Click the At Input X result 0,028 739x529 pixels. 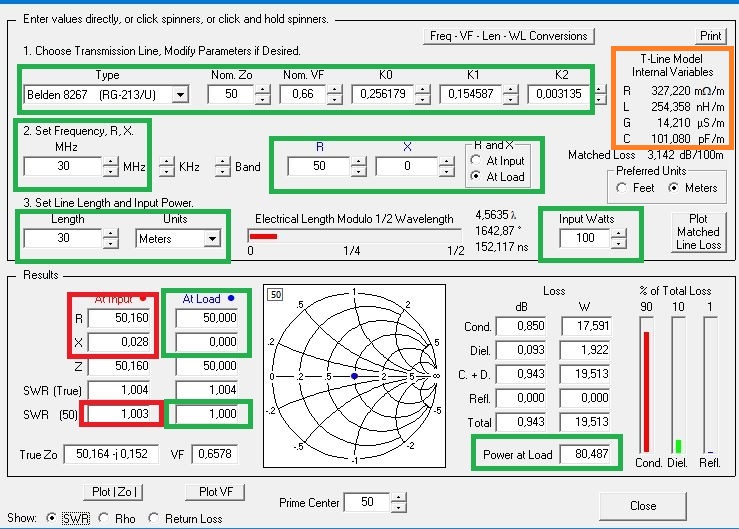119,341
